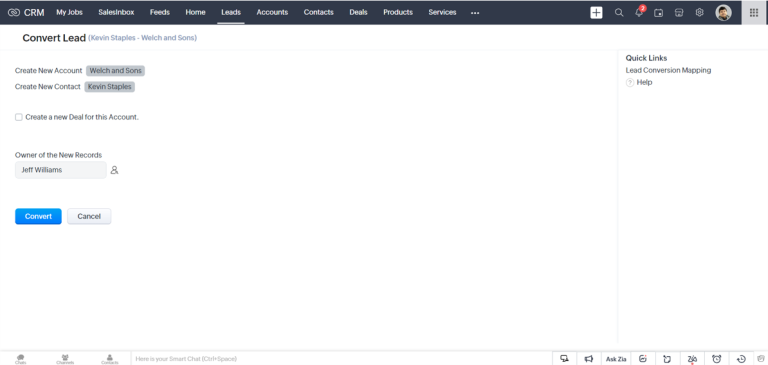Go to Accounts tab

(272, 12)
